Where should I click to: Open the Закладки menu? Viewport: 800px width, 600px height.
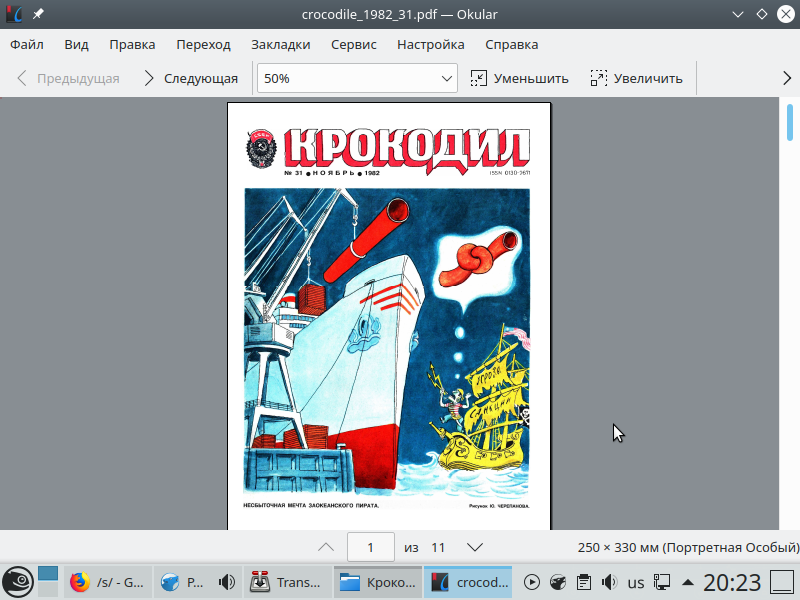281,44
